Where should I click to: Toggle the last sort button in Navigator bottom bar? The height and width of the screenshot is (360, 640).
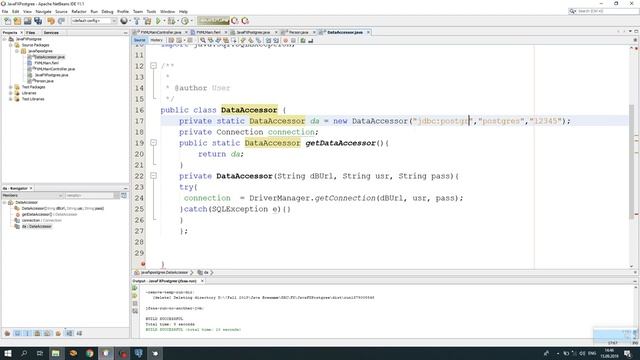tap(80, 333)
